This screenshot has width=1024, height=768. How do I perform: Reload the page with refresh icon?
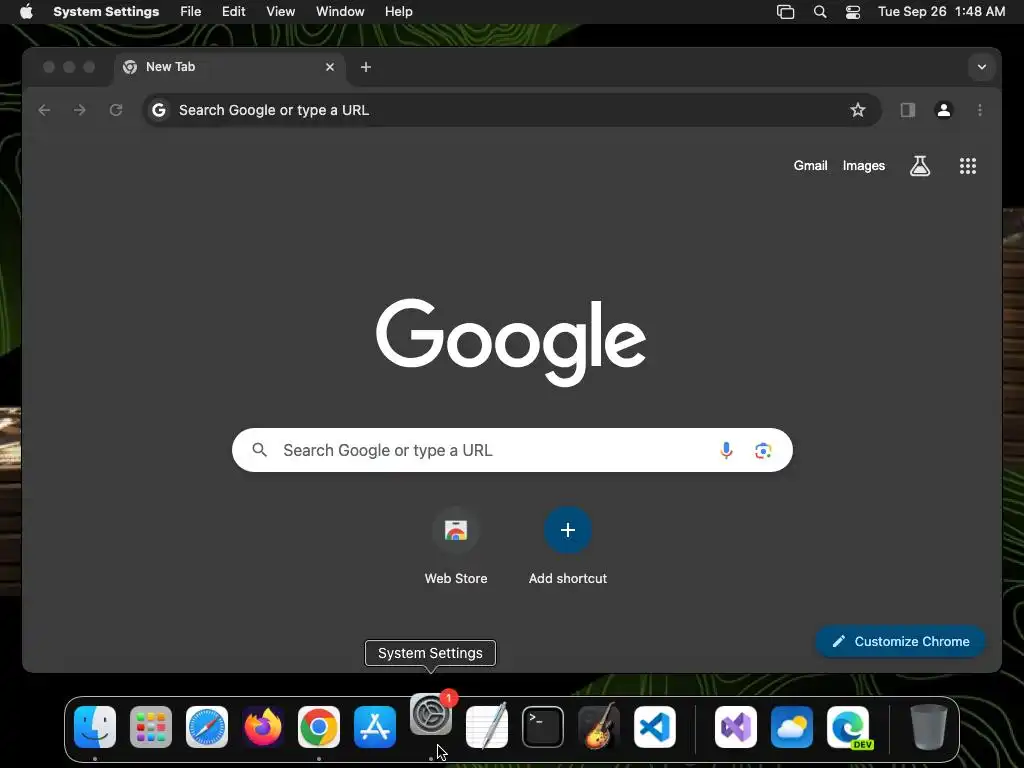click(x=116, y=110)
